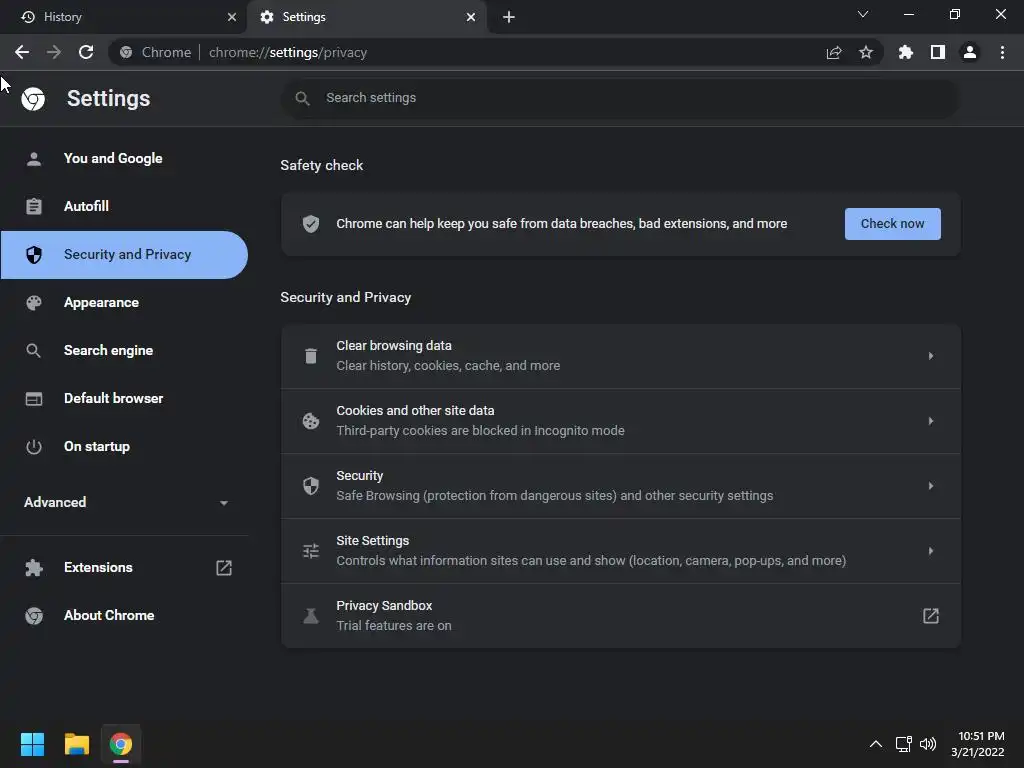Screen dimensions: 1024x768
Task: Expand Clear browsing data row arrow
Action: pyautogui.click(x=931, y=356)
